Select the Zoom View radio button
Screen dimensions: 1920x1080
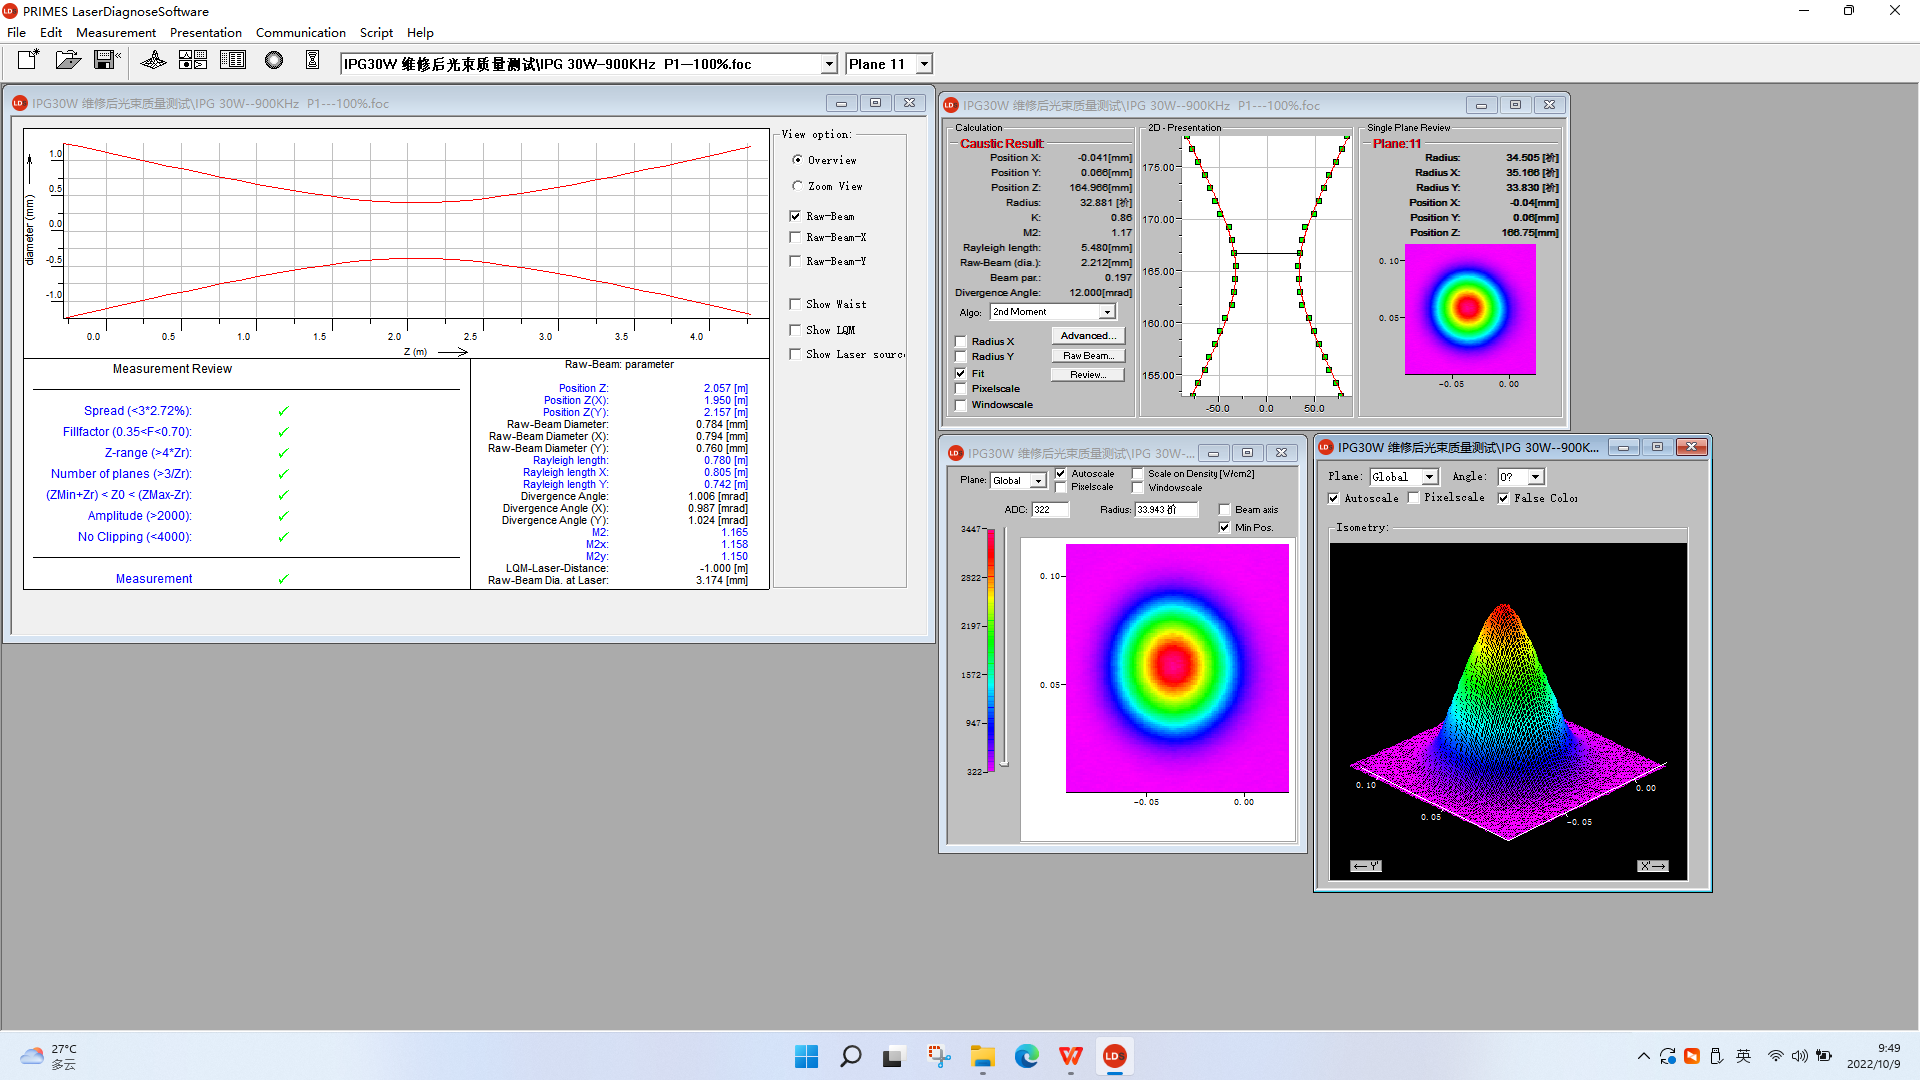797,186
